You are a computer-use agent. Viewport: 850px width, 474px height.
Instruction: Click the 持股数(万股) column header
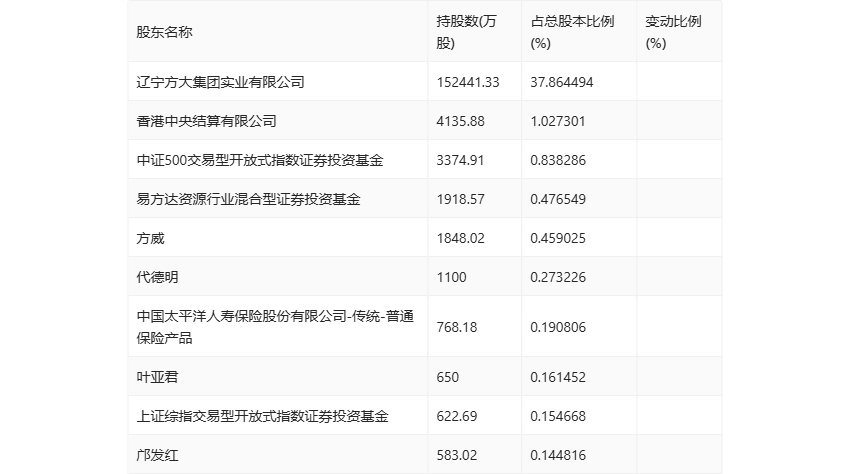pyautogui.click(x=466, y=32)
